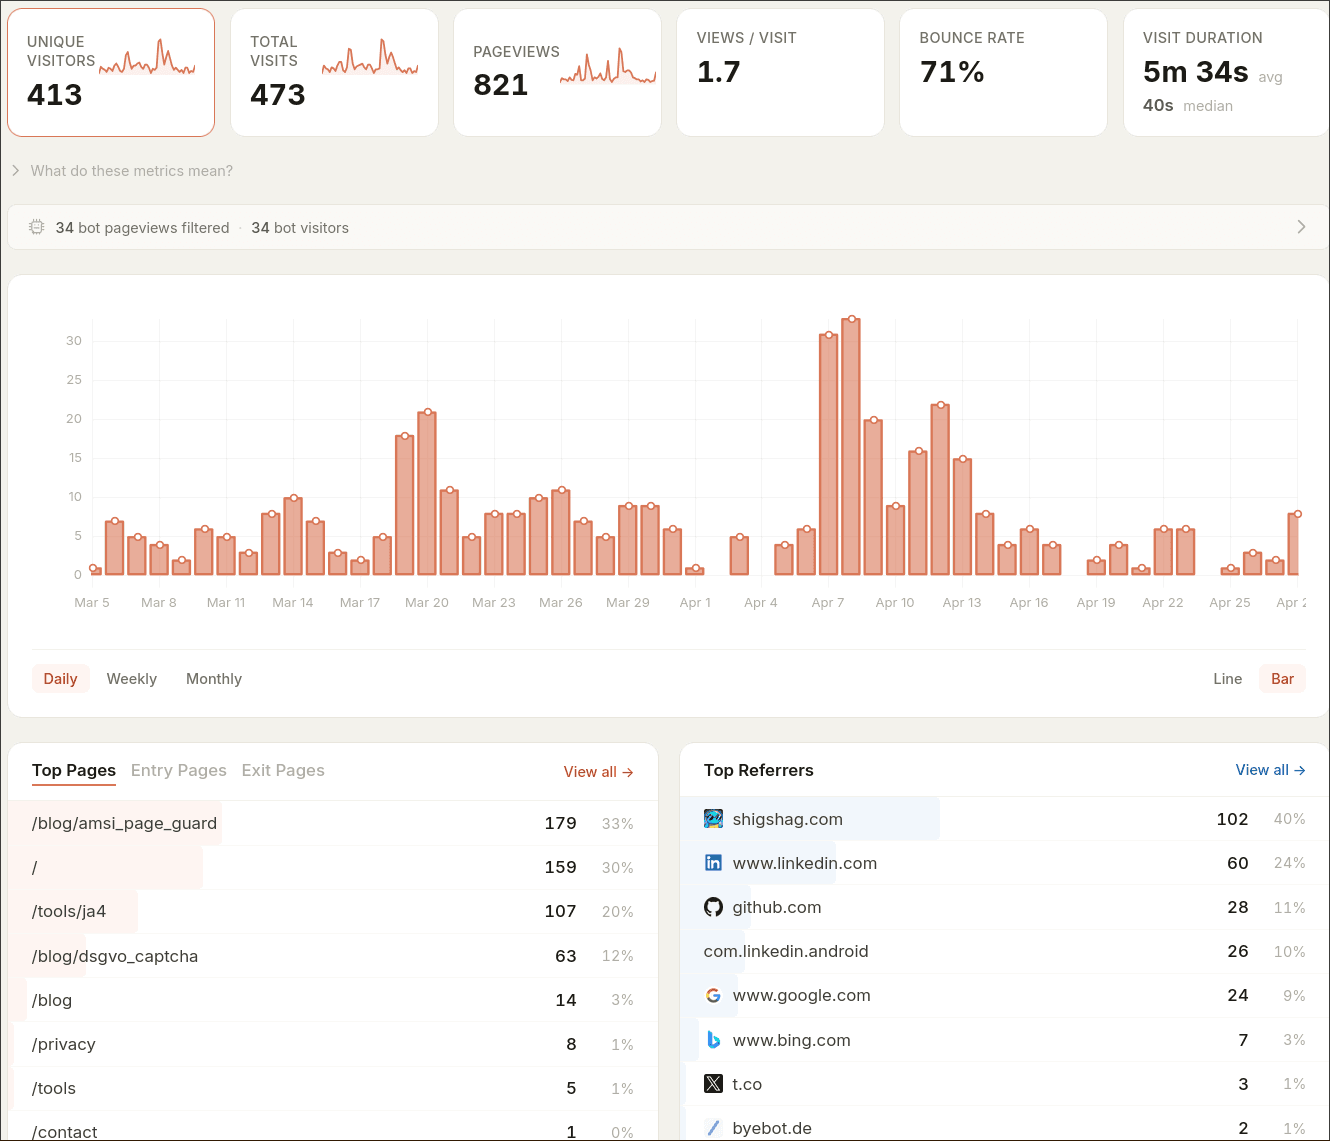Open the Top Pages tab
The image size is (1330, 1141).
pyautogui.click(x=74, y=771)
